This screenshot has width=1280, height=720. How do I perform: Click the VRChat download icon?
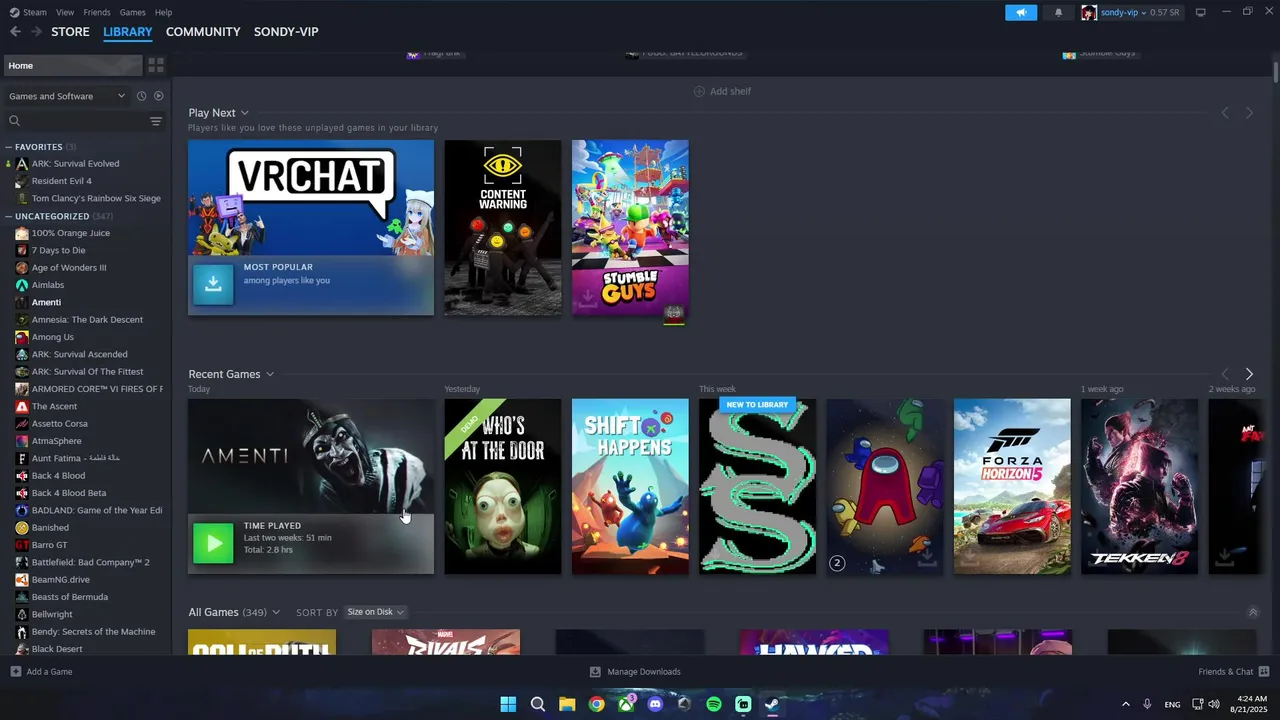[x=213, y=284]
